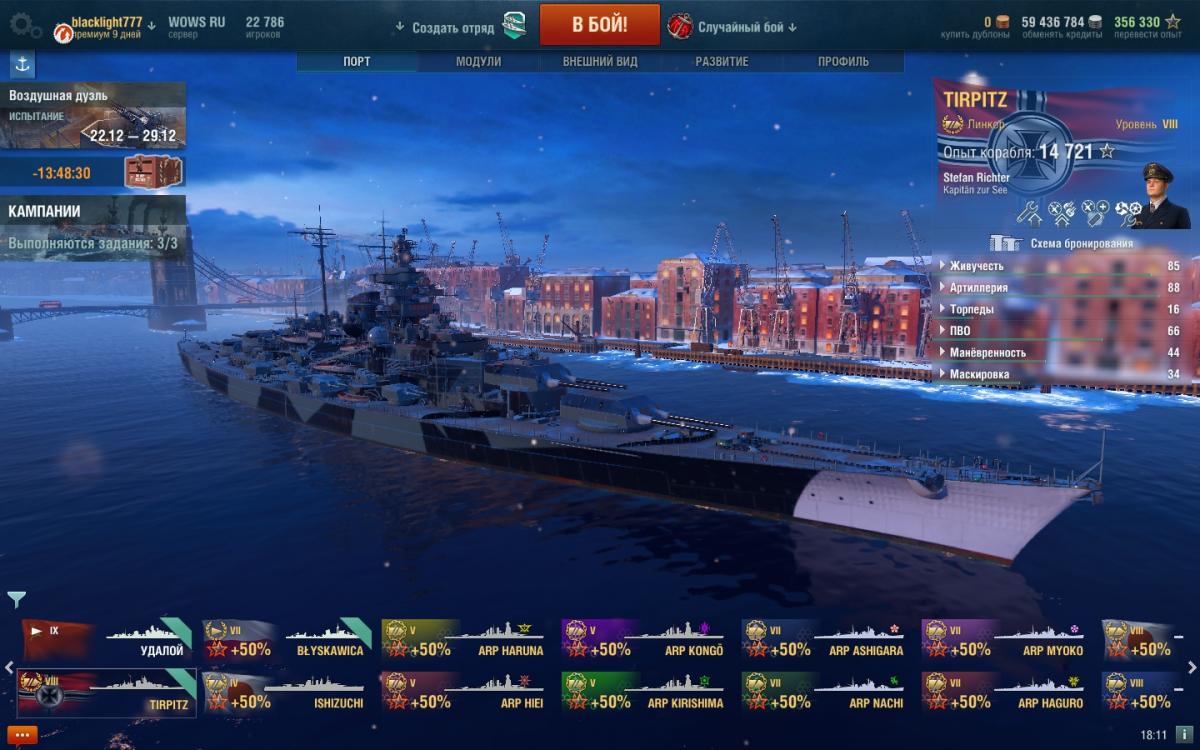1200x750 pixels.
Task: Click the armor scheme Схема бронирования icon
Action: pyautogui.click(x=1004, y=243)
